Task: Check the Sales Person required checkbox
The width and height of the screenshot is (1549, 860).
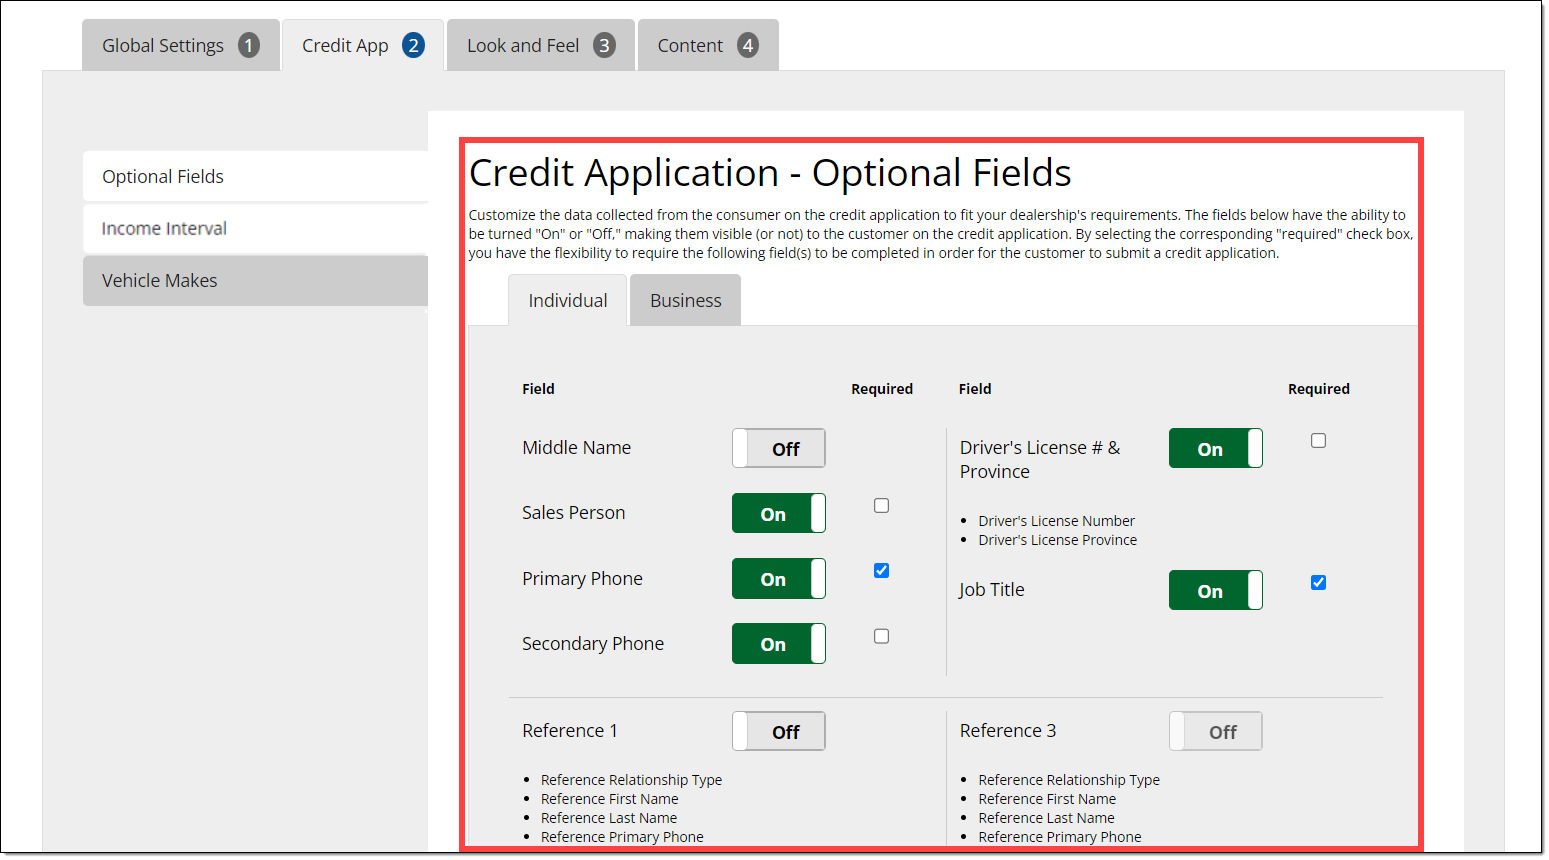Action: pyautogui.click(x=881, y=506)
